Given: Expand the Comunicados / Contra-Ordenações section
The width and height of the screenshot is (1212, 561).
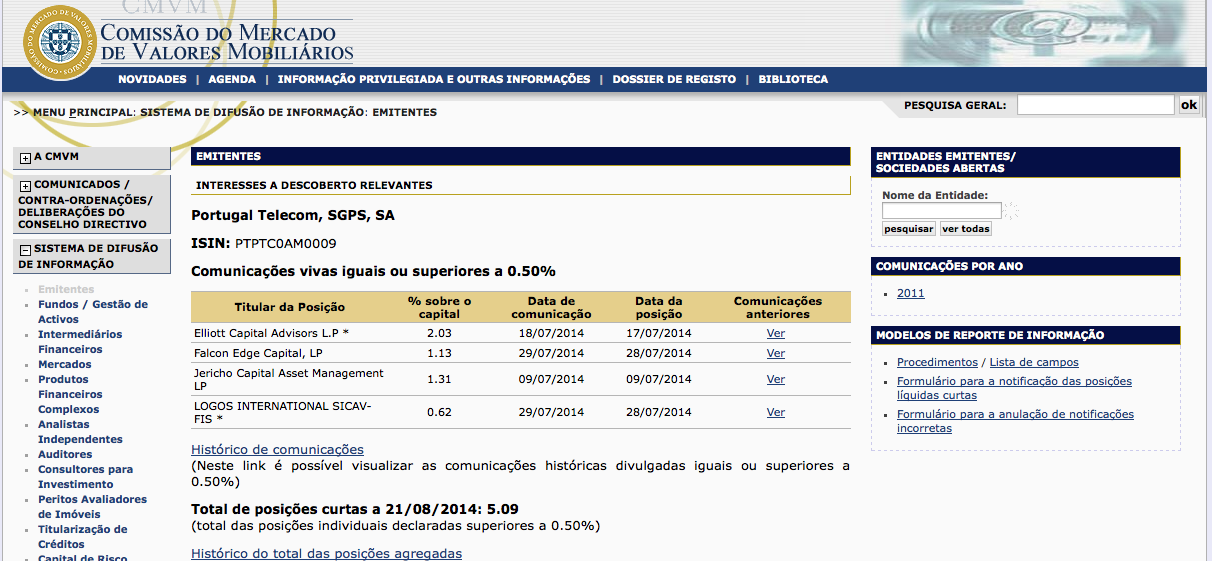Looking at the screenshot, I should click(x=25, y=186).
